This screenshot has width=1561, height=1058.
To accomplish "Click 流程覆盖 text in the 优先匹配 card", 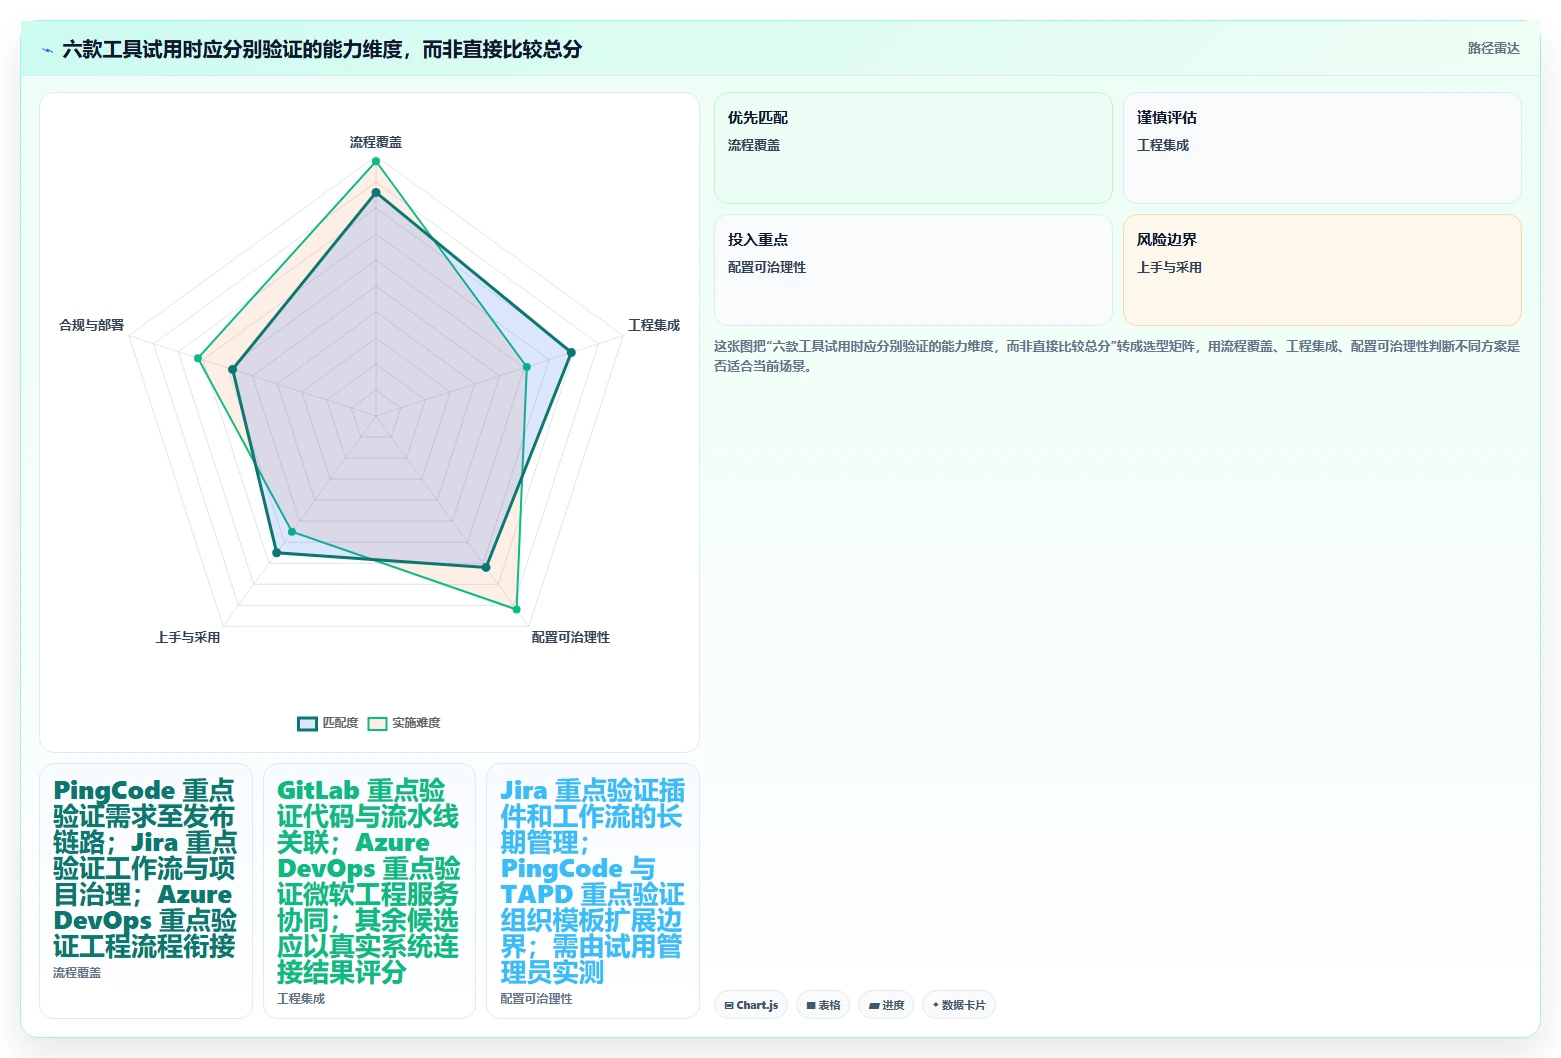I will pos(754,145).
